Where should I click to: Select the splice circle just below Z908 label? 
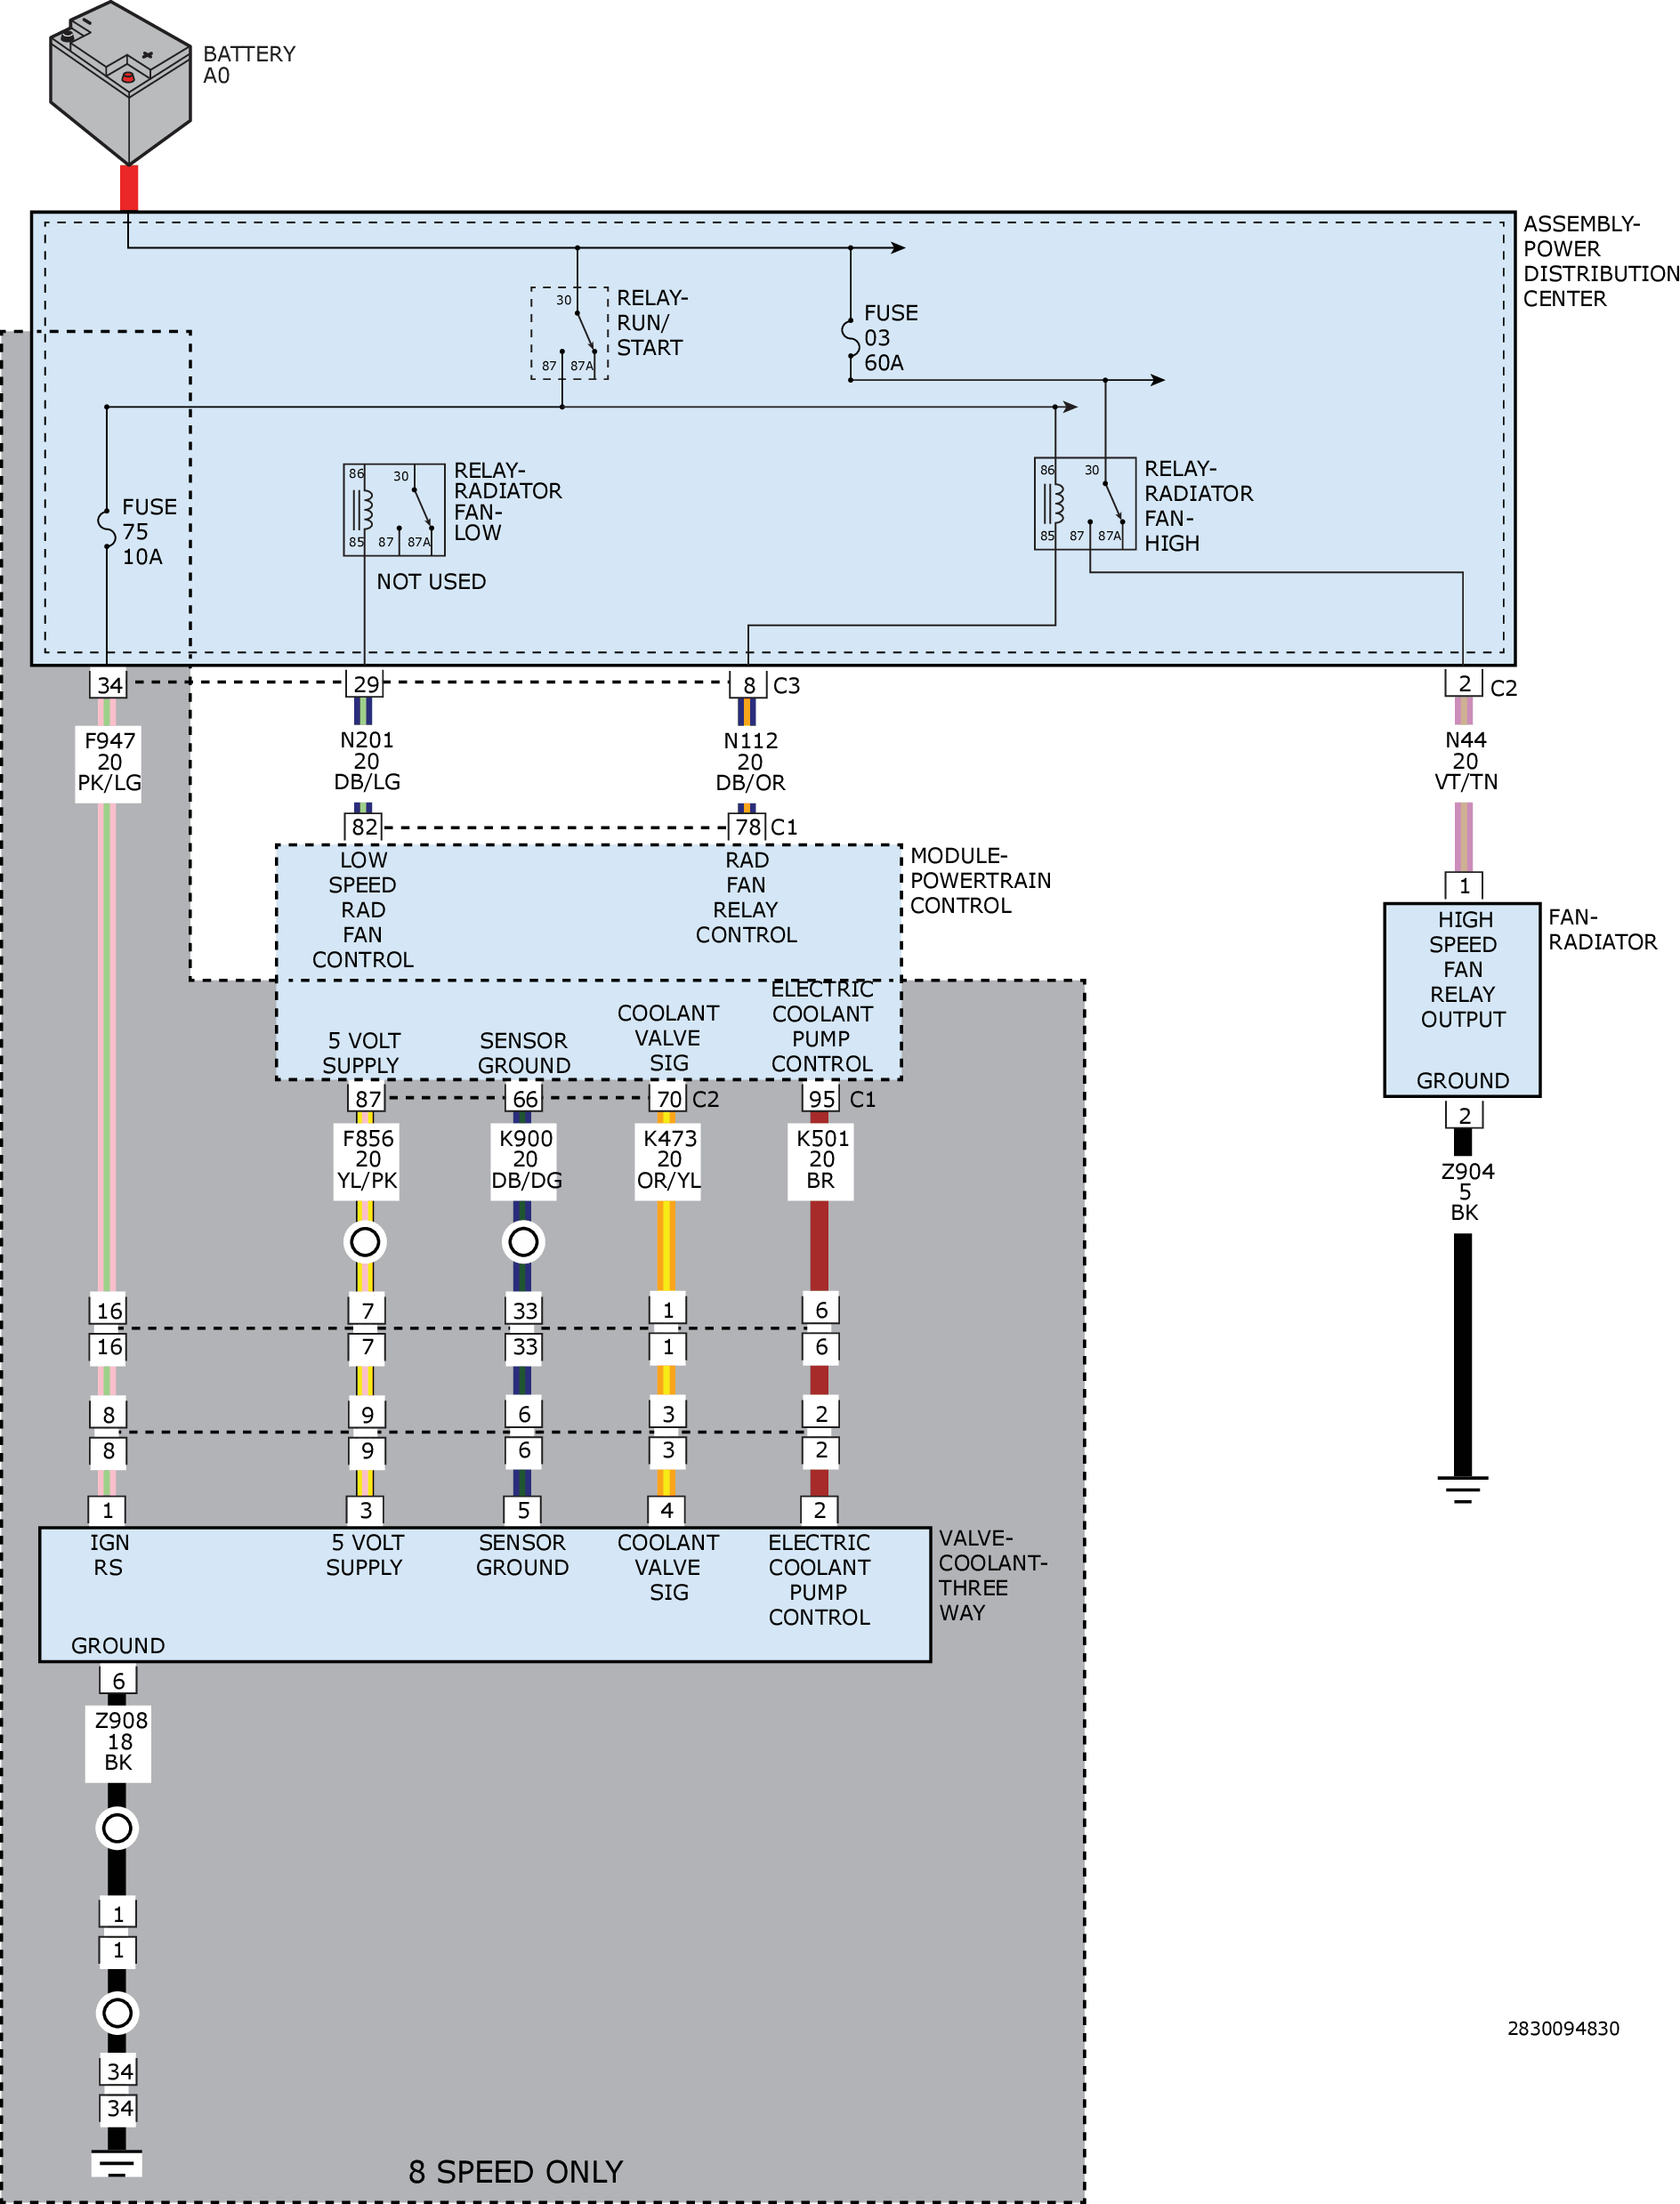pyautogui.click(x=117, y=1828)
